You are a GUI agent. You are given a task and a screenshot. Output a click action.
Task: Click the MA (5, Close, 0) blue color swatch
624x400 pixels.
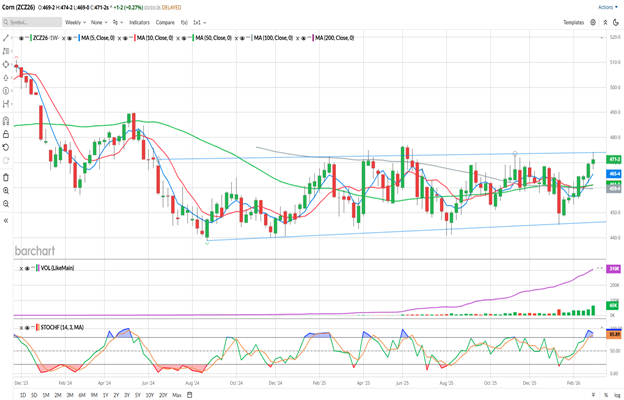(79, 38)
